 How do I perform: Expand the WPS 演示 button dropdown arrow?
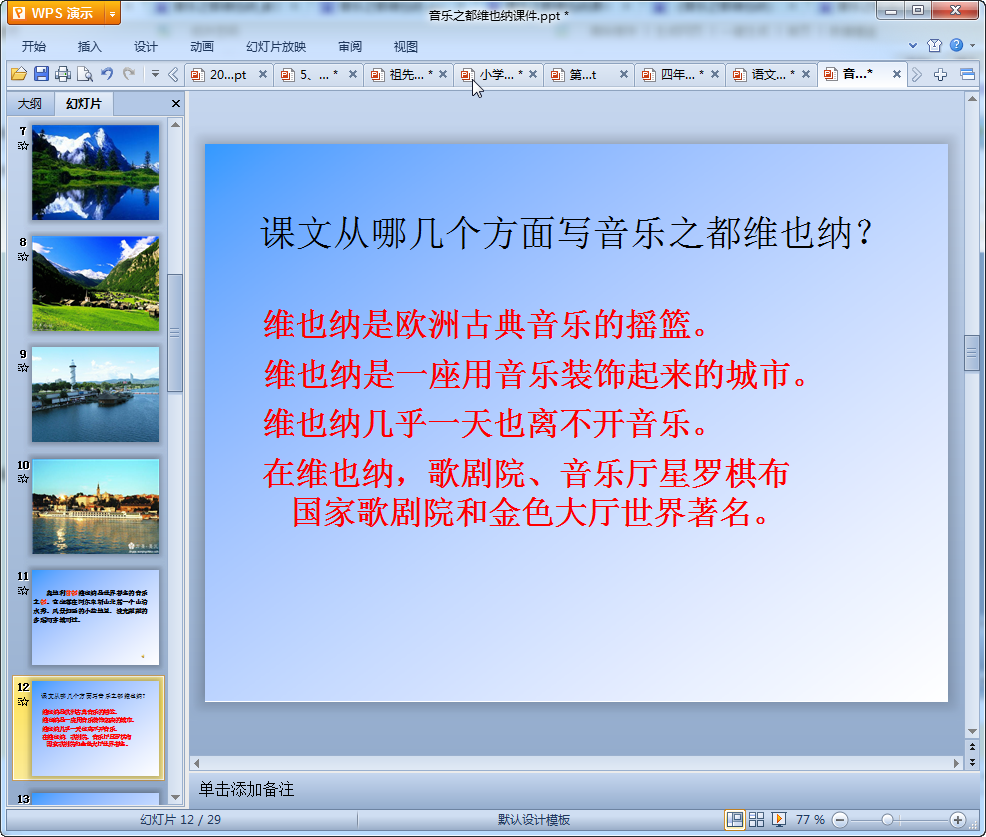tap(113, 13)
